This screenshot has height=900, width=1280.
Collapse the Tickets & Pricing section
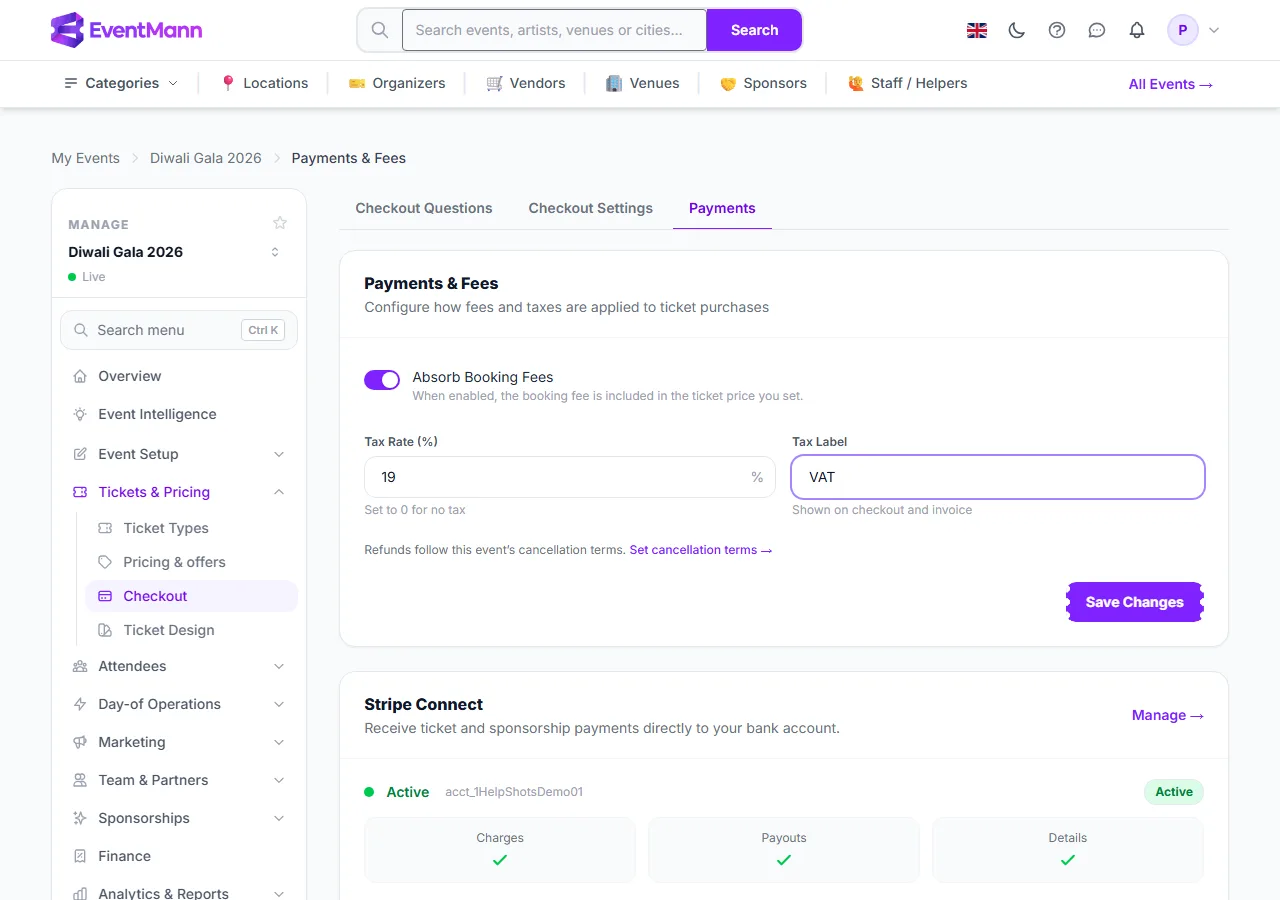180,492
